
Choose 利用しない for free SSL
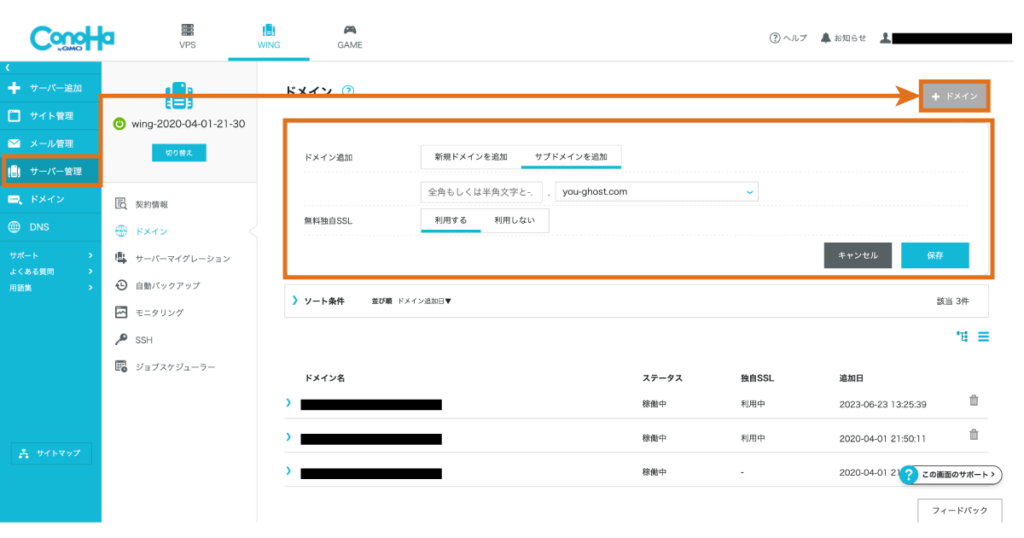click(515, 220)
